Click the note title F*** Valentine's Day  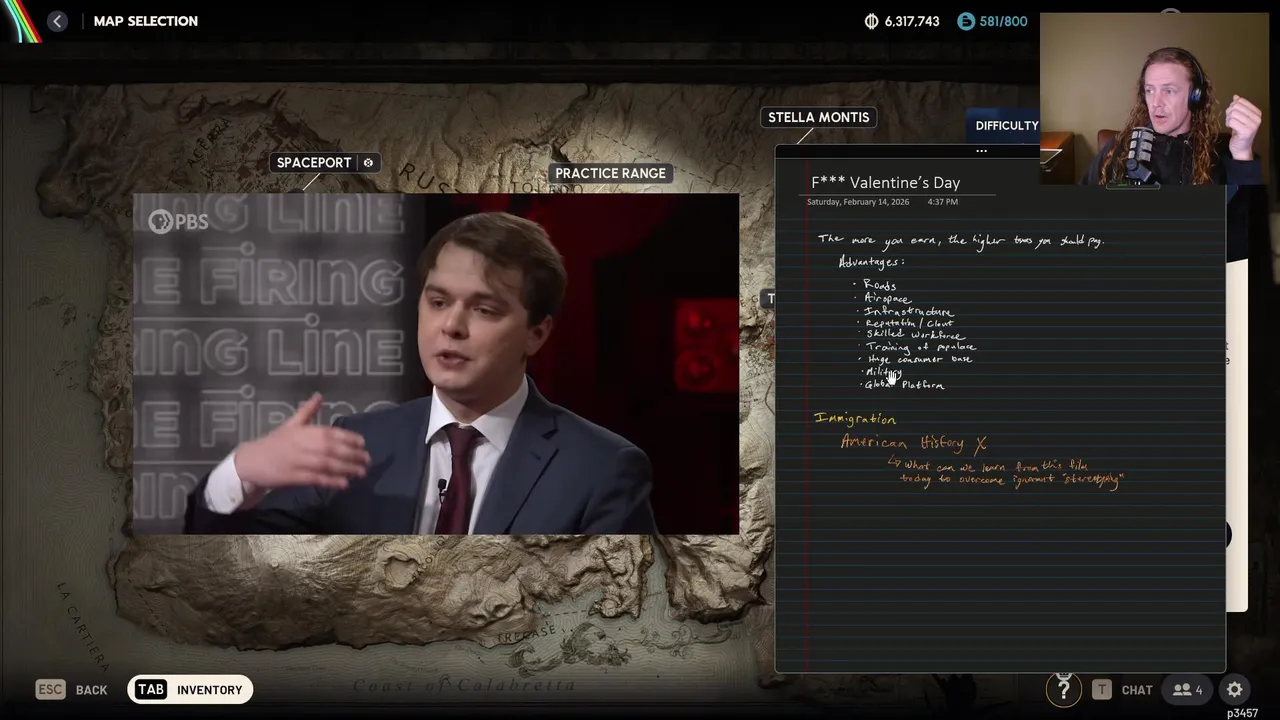click(x=886, y=183)
